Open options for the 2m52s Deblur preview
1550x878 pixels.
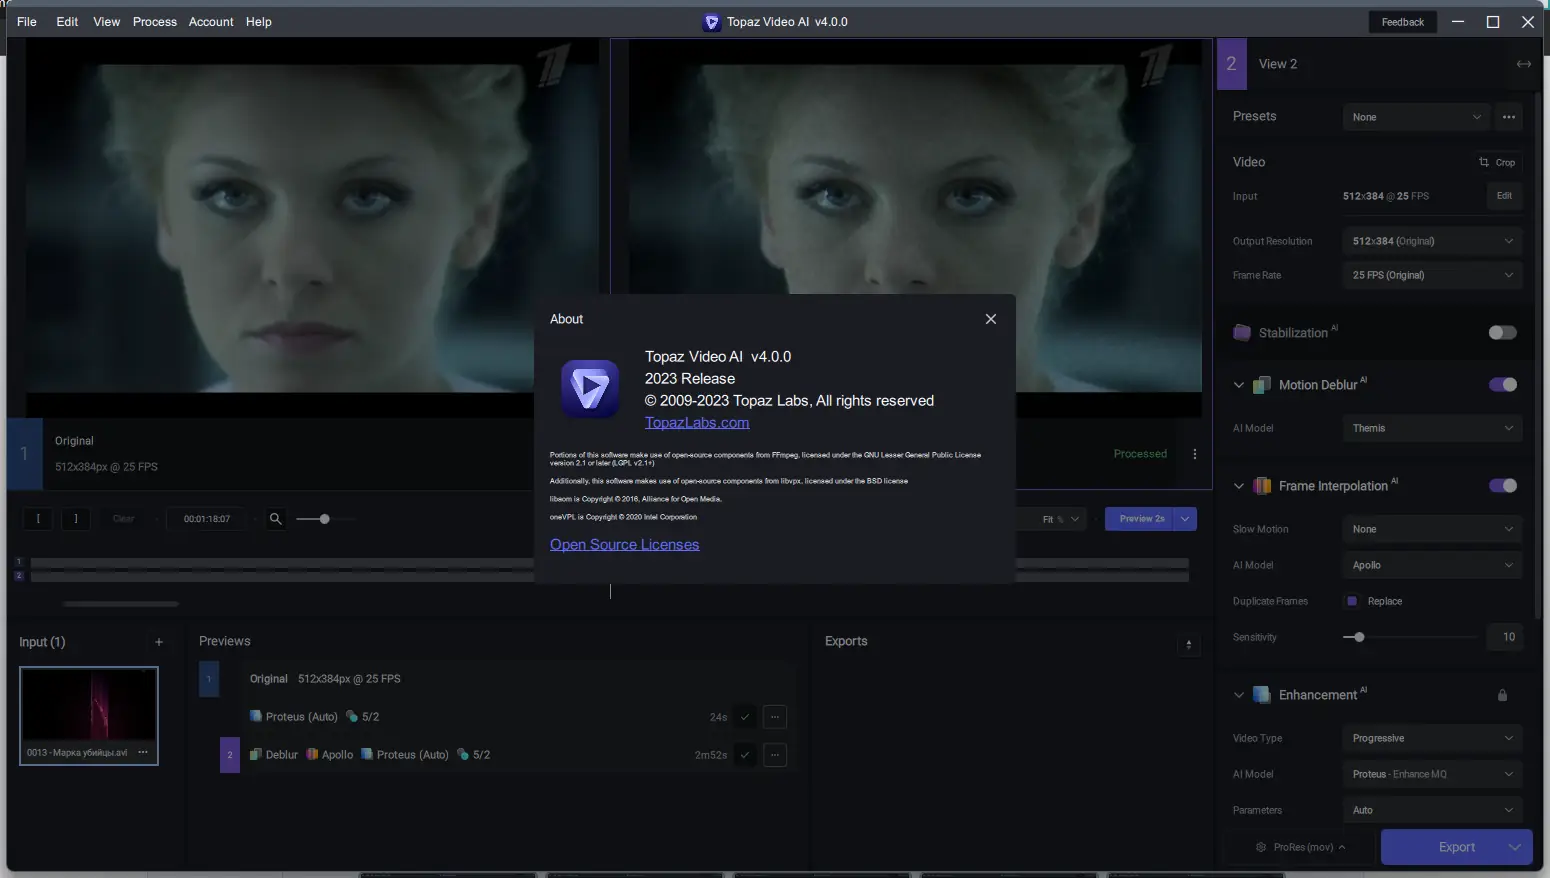click(775, 755)
